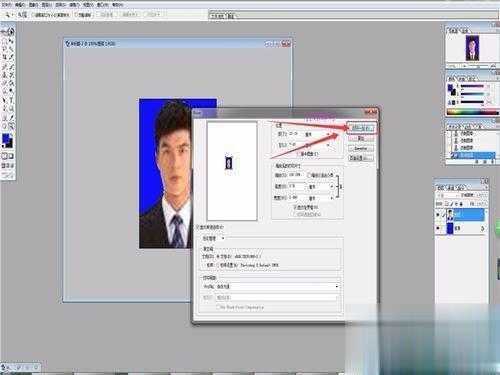Toggle Show Bounding Box checkbox
500x375 pixels.
[x=295, y=207]
